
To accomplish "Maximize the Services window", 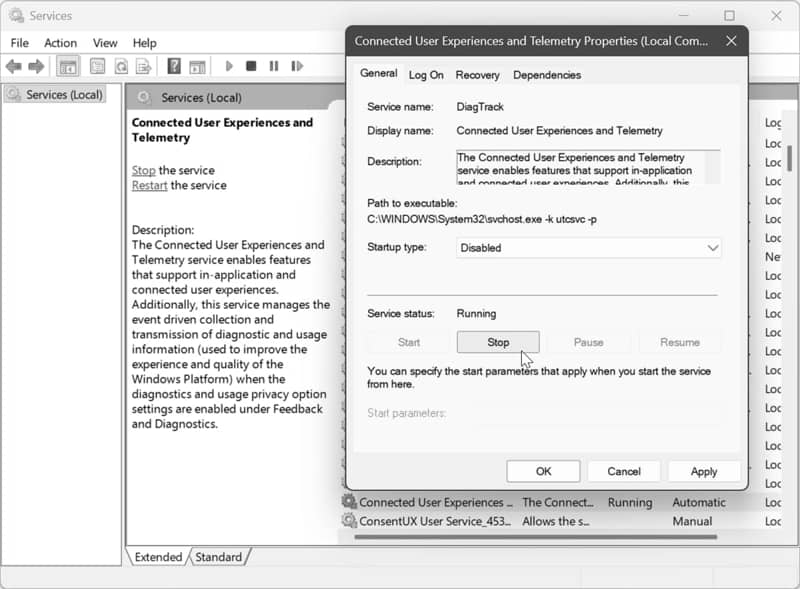I will tap(730, 16).
